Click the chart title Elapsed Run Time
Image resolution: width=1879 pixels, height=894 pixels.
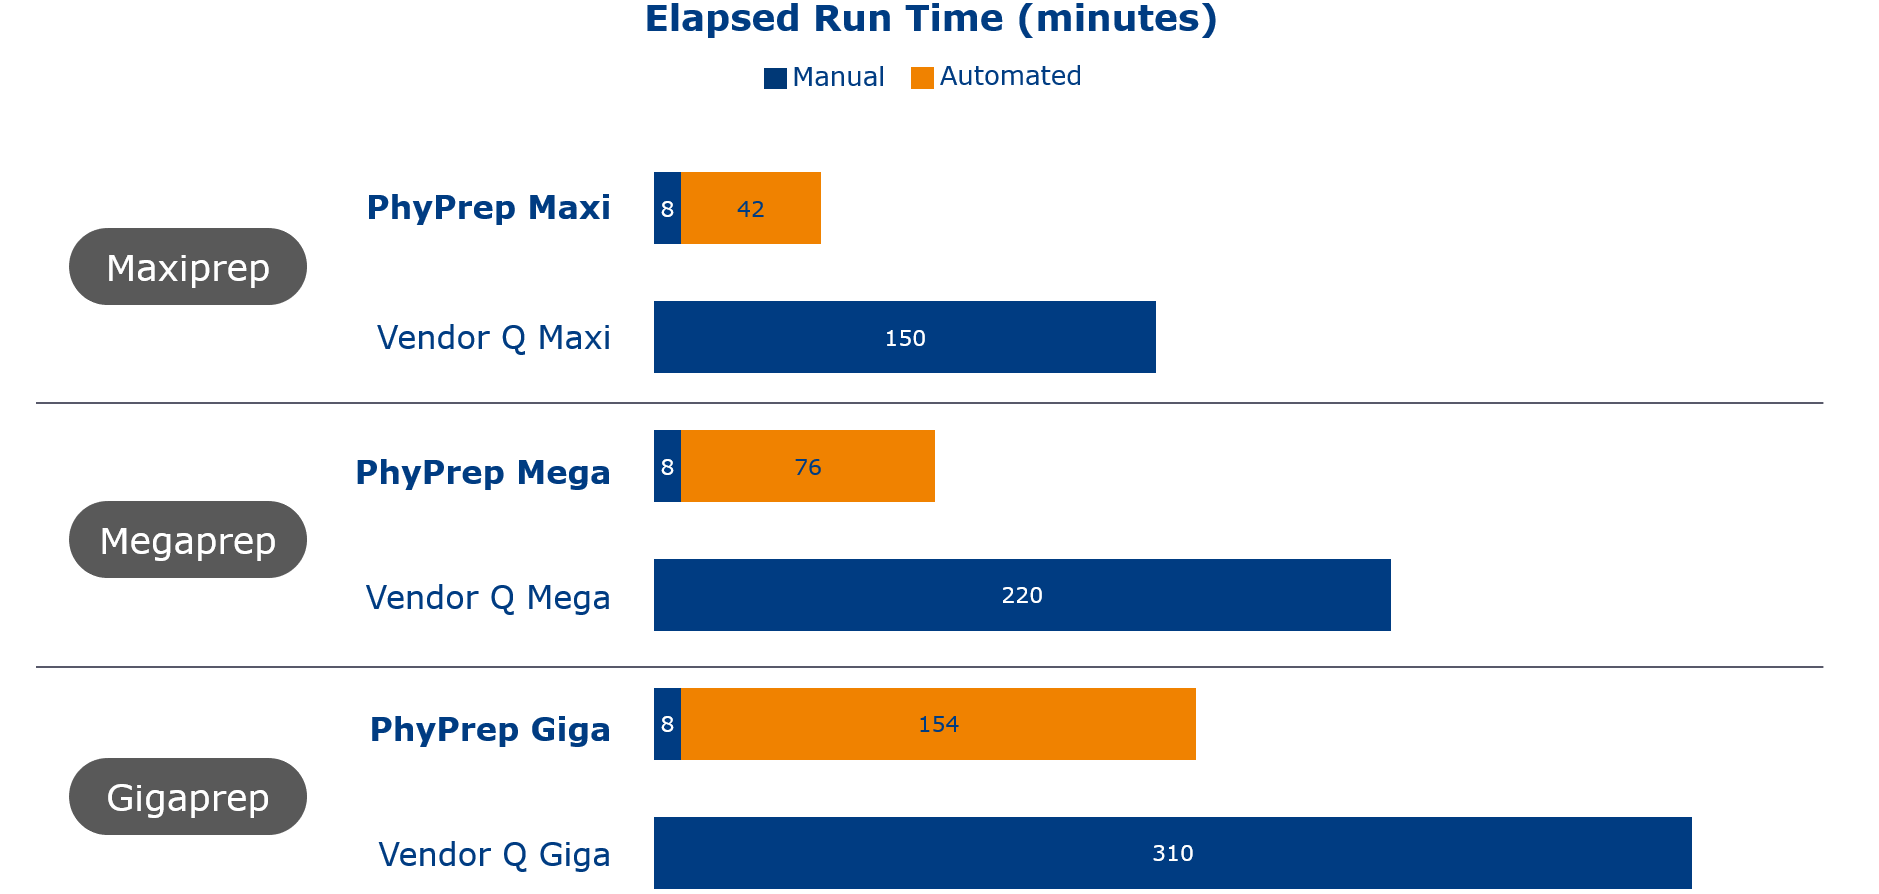pyautogui.click(x=931, y=19)
